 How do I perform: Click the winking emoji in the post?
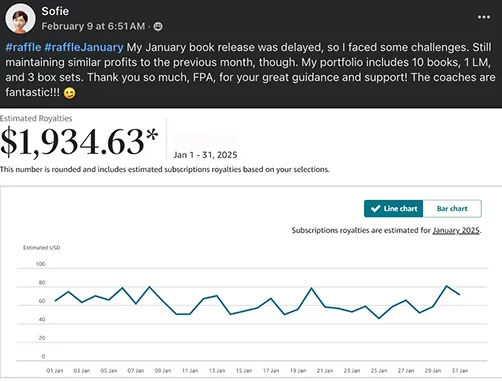click(x=69, y=93)
